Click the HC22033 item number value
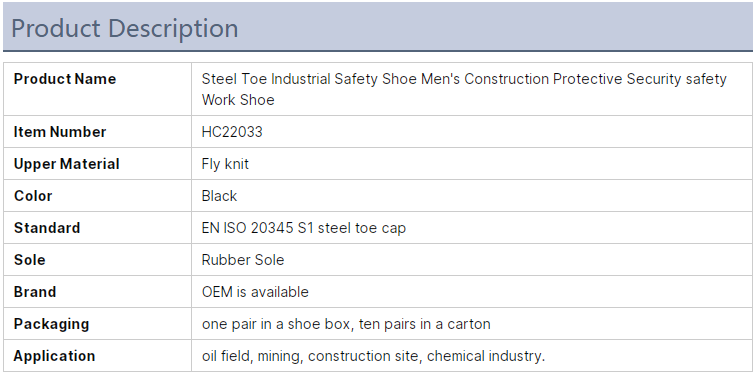 click(x=232, y=132)
